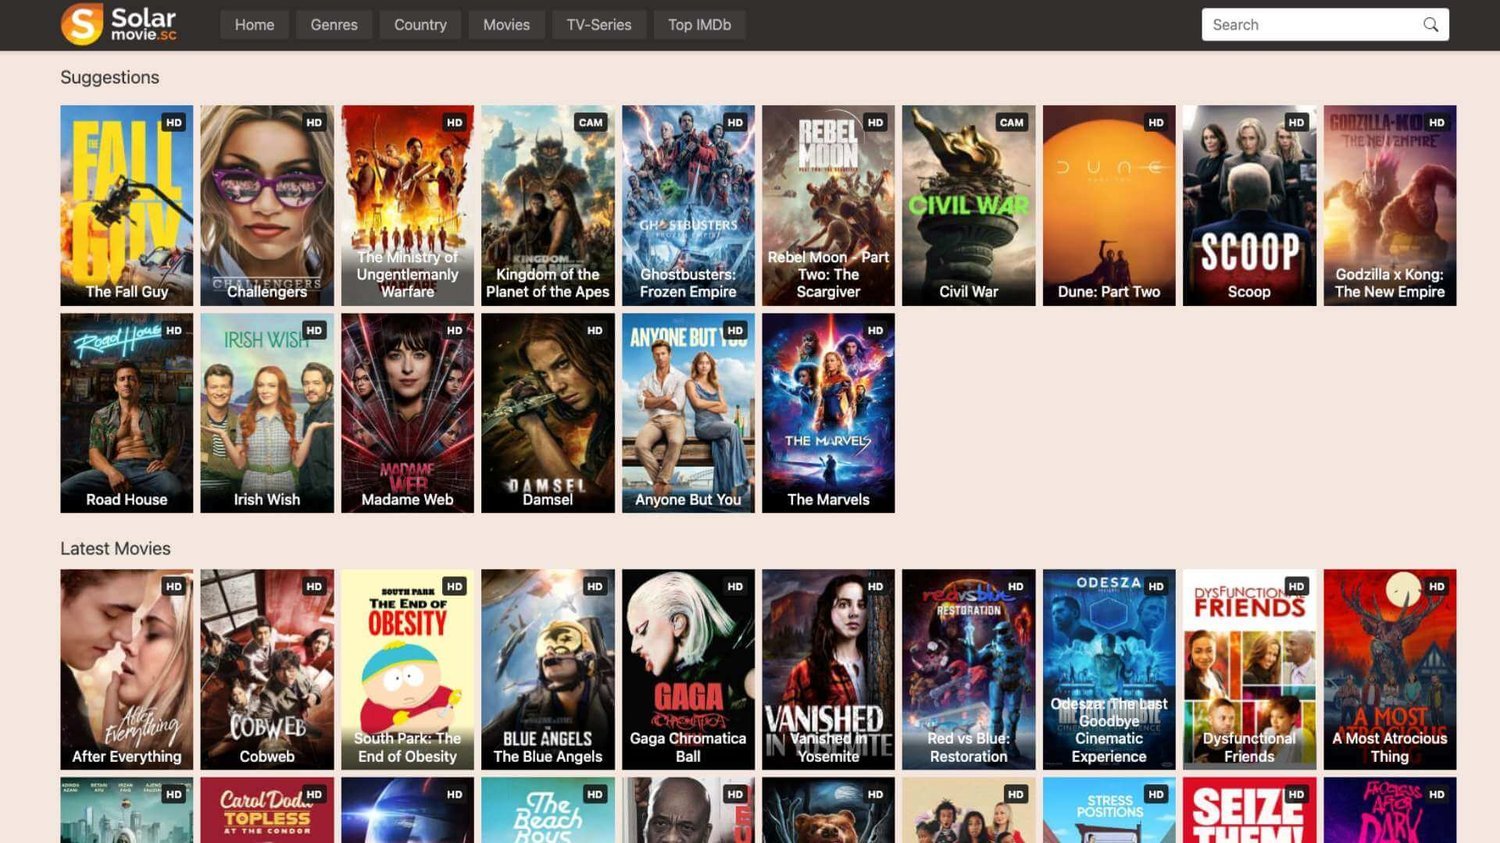Open the Civil War movie poster

point(969,205)
